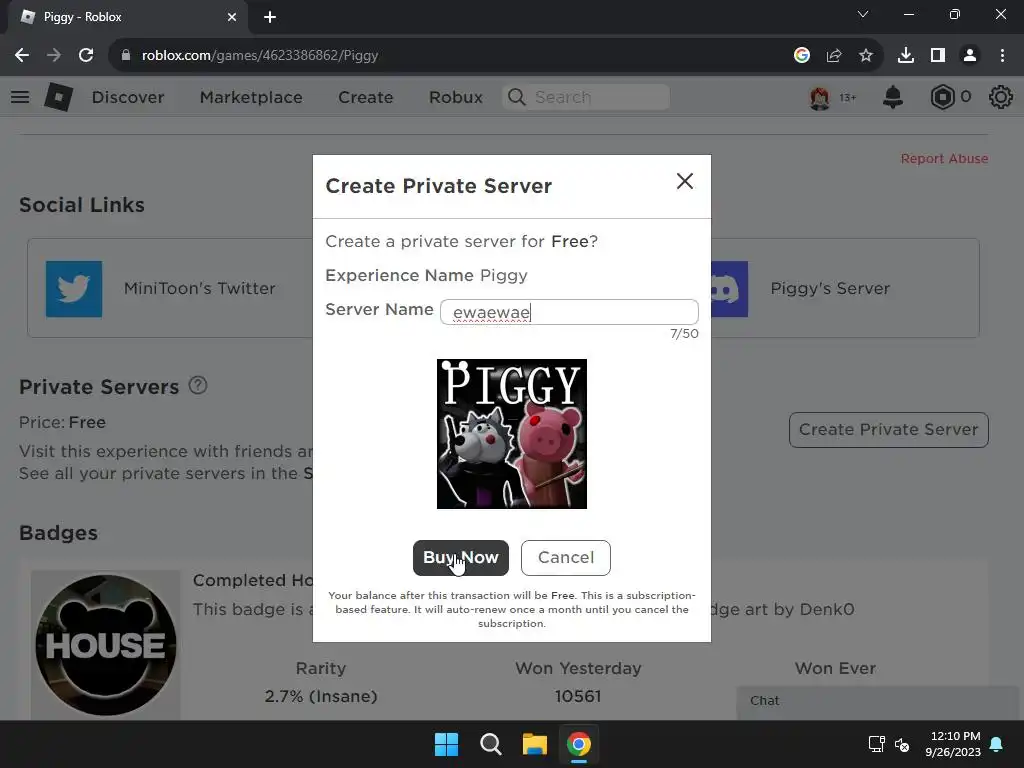Viewport: 1024px width, 768px height.
Task: Go forward in the browser
Action: pyautogui.click(x=54, y=56)
